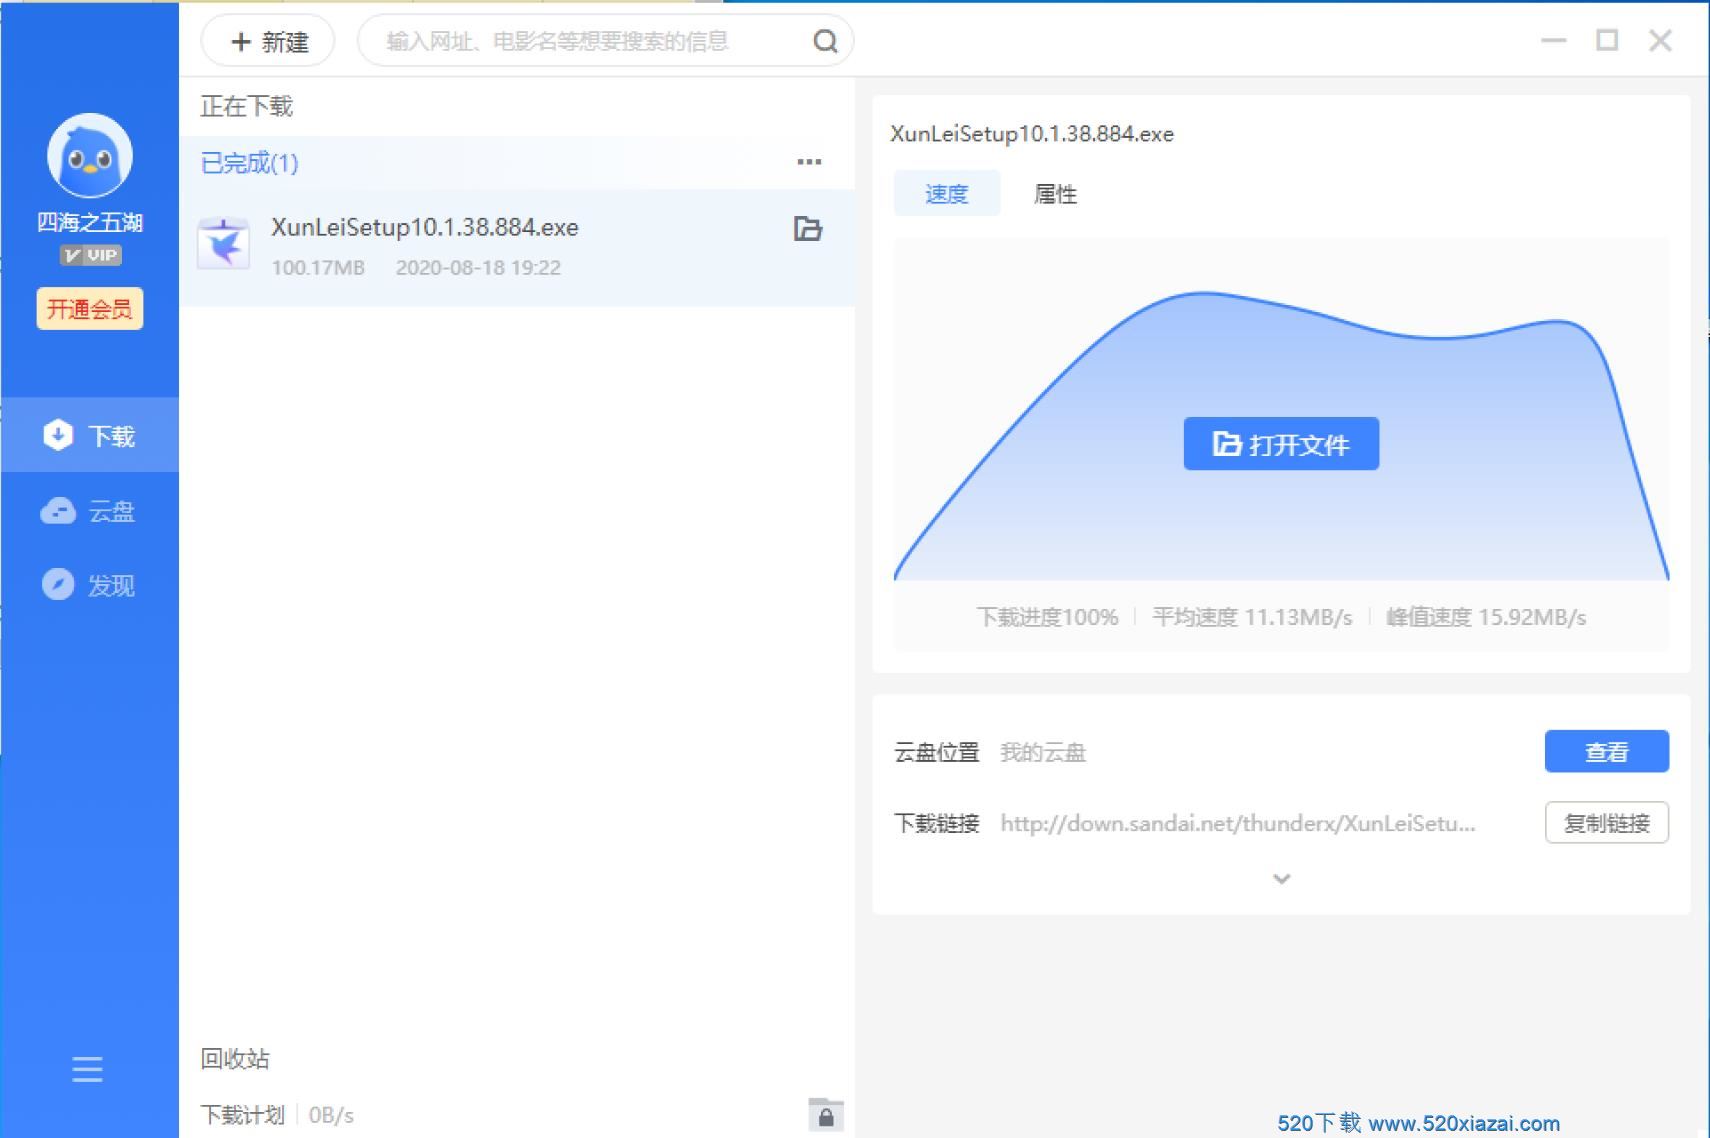This screenshot has height=1138, width=1710.
Task: Click the download link URL text
Action: (1238, 823)
